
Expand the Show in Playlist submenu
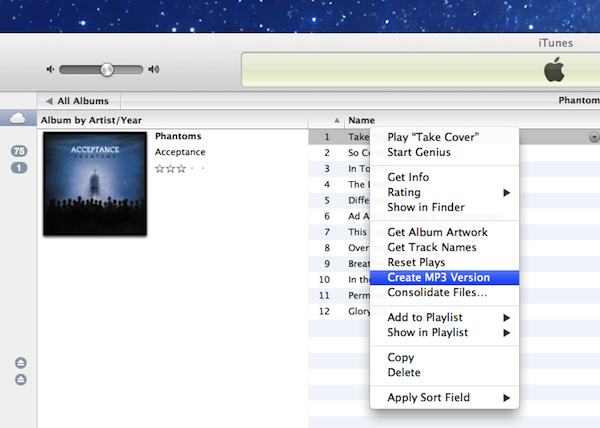coord(444,332)
